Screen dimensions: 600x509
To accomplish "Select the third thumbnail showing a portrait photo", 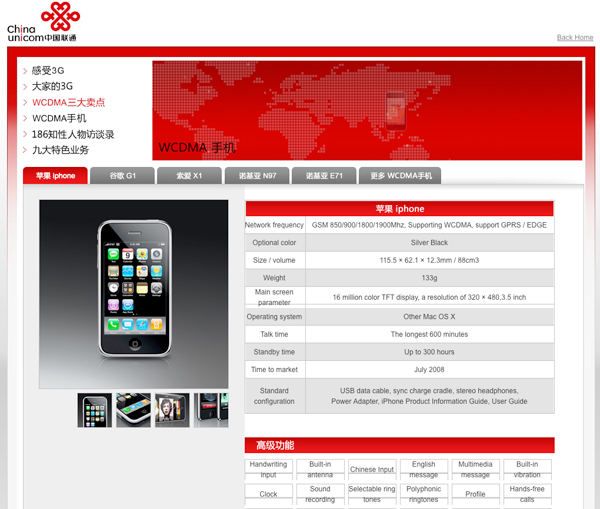I will [x=172, y=410].
